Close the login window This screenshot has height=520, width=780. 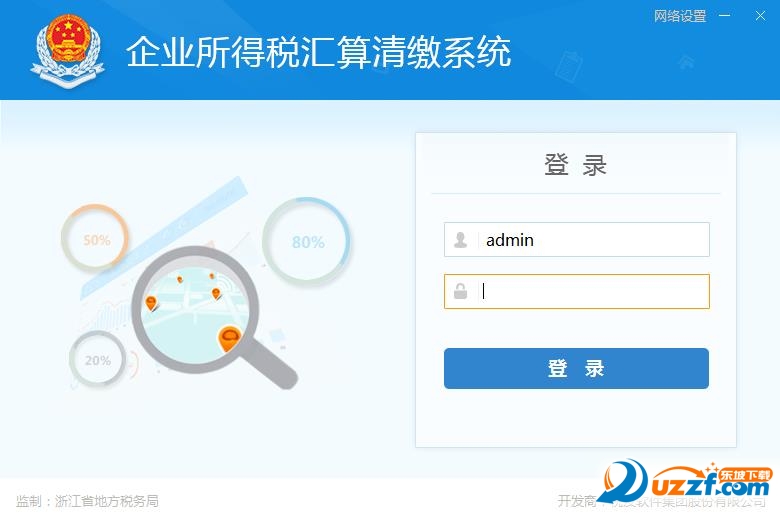coord(760,16)
